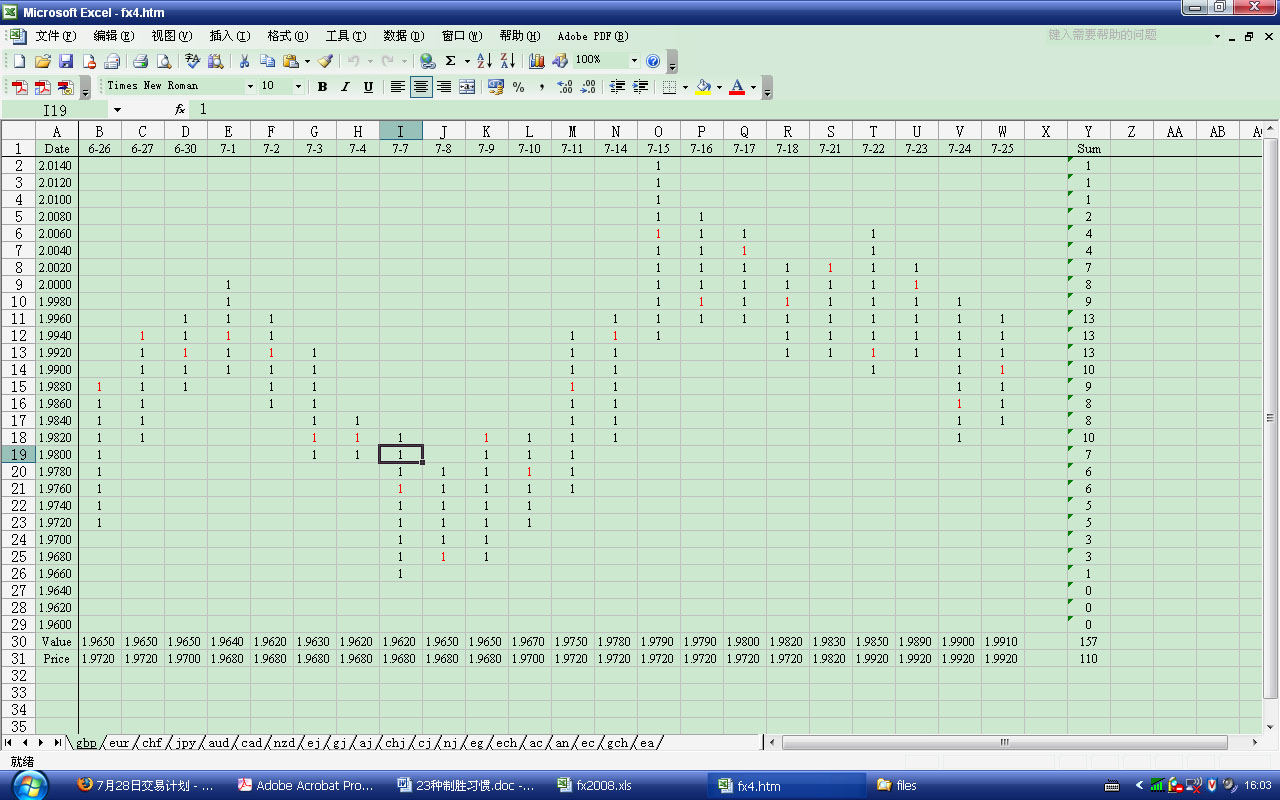The width and height of the screenshot is (1280, 800).
Task: Open the 插入(I) menu
Action: click(x=229, y=36)
